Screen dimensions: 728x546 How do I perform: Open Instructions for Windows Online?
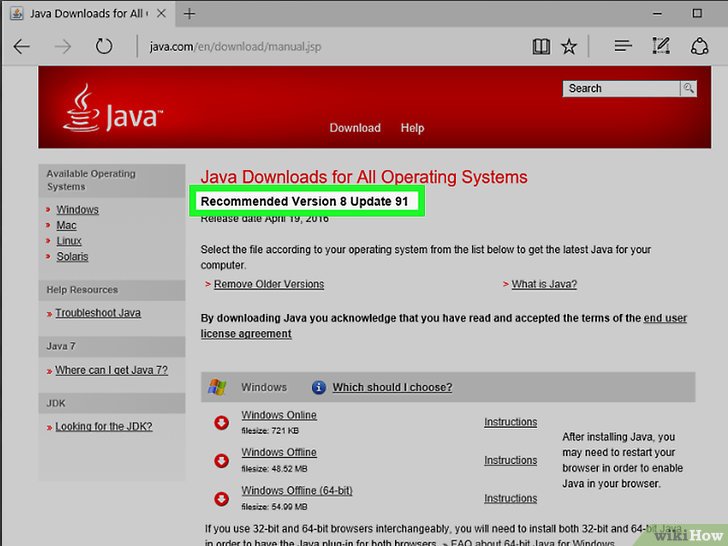(511, 422)
